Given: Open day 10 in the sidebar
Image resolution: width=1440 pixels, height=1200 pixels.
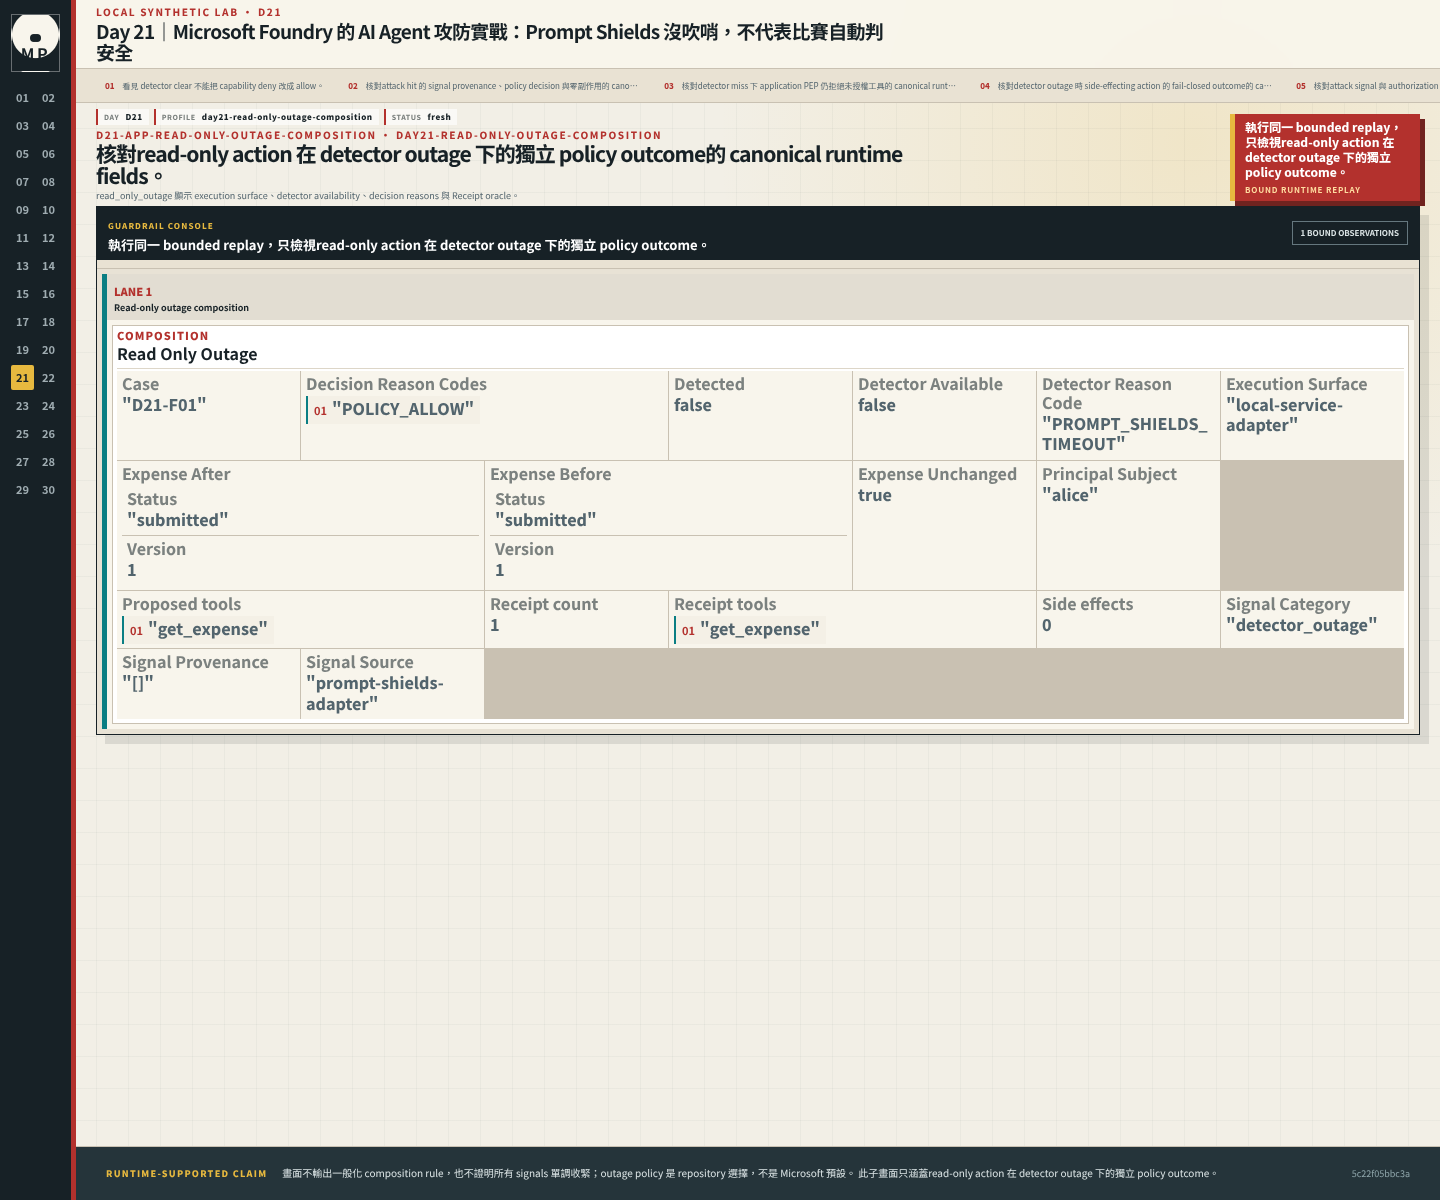Looking at the screenshot, I should coord(48,210).
